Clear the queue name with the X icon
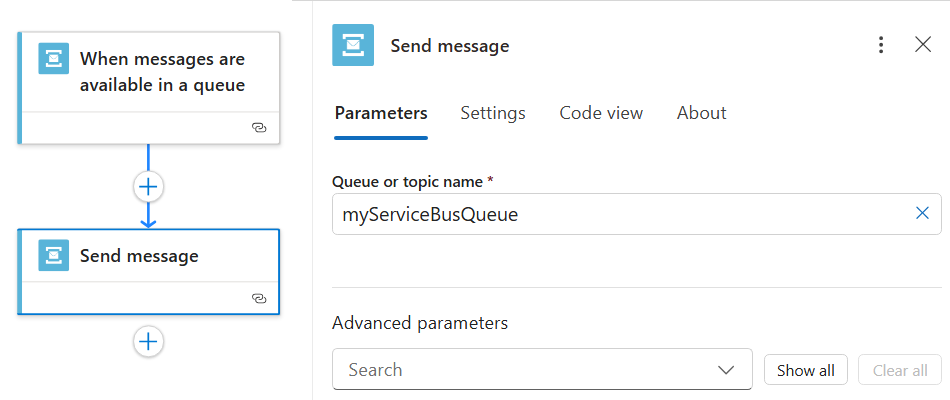This screenshot has width=950, height=400. (x=922, y=213)
